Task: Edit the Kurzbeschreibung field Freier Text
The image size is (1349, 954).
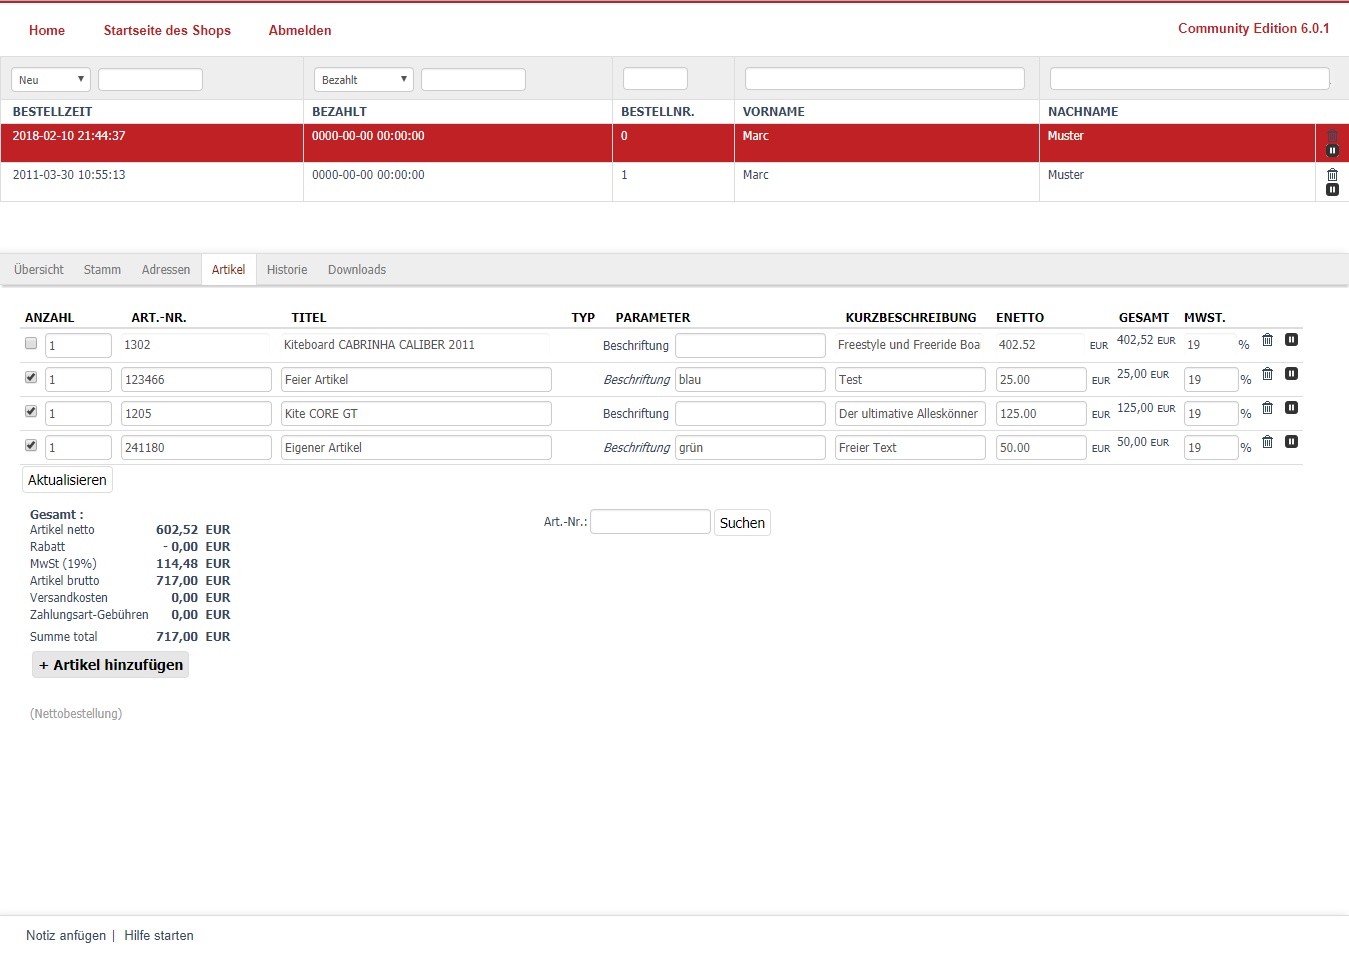Action: pyautogui.click(x=910, y=447)
